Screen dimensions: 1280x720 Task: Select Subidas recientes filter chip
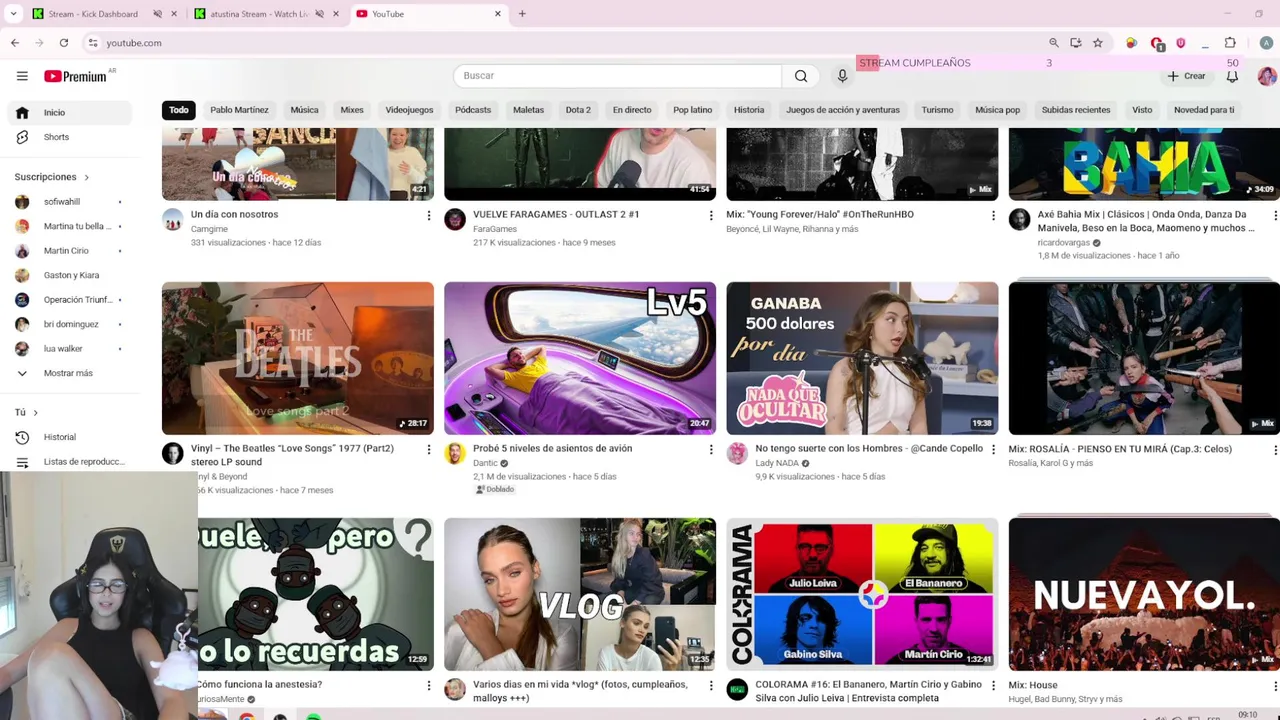point(1076,110)
